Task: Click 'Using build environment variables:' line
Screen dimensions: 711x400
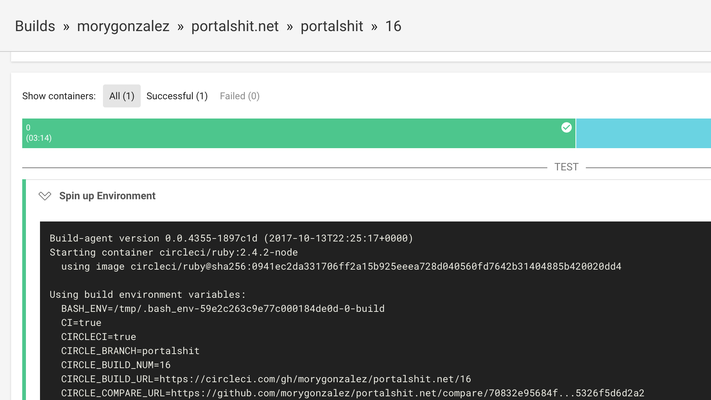Action: click(147, 294)
